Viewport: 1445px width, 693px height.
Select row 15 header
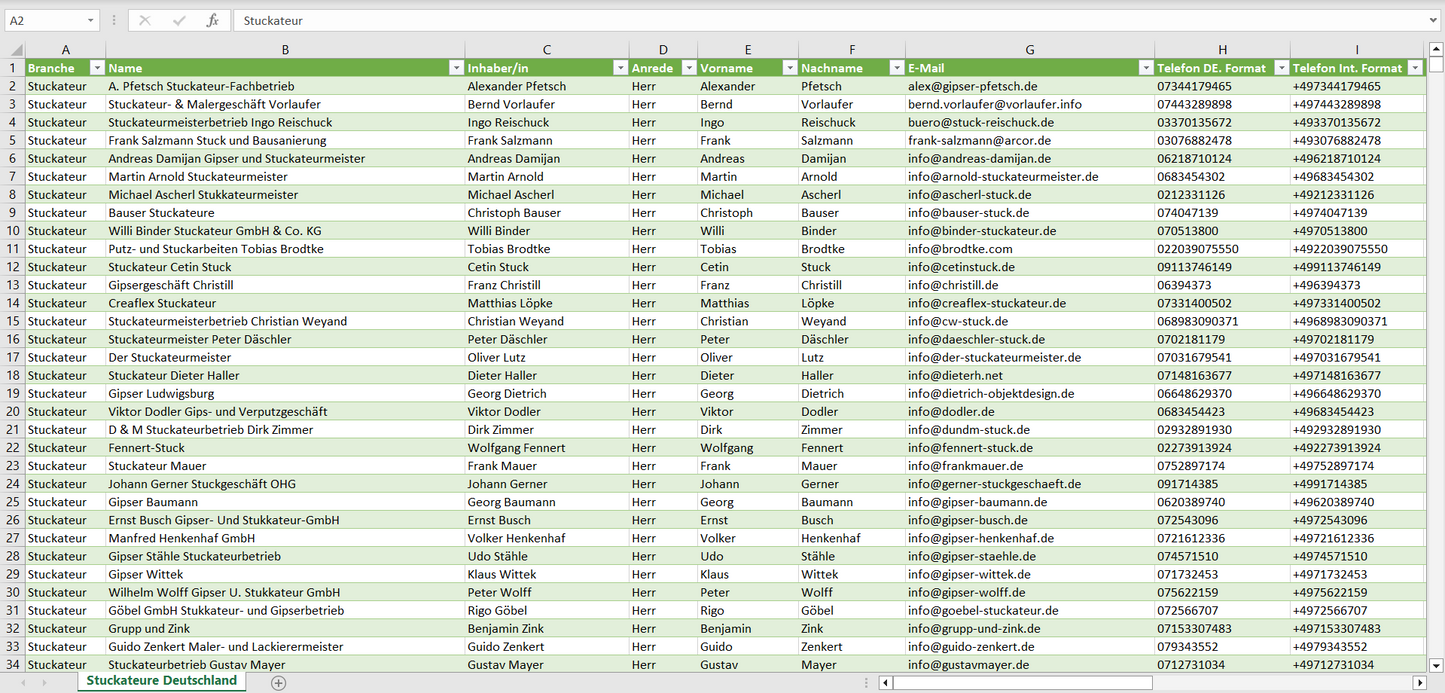13,321
